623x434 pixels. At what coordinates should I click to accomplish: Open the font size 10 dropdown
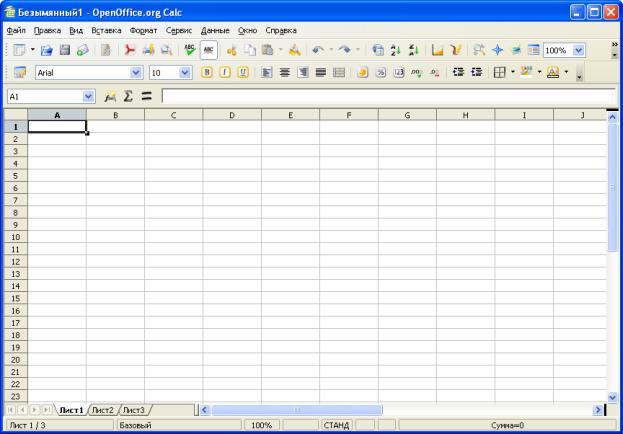coord(185,73)
